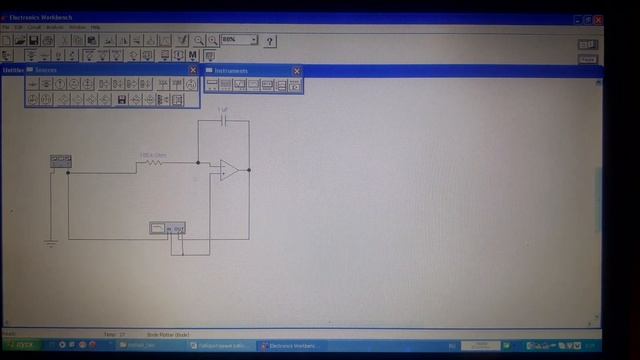Rotate the selected component
640x360 pixels.
click(x=109, y=40)
